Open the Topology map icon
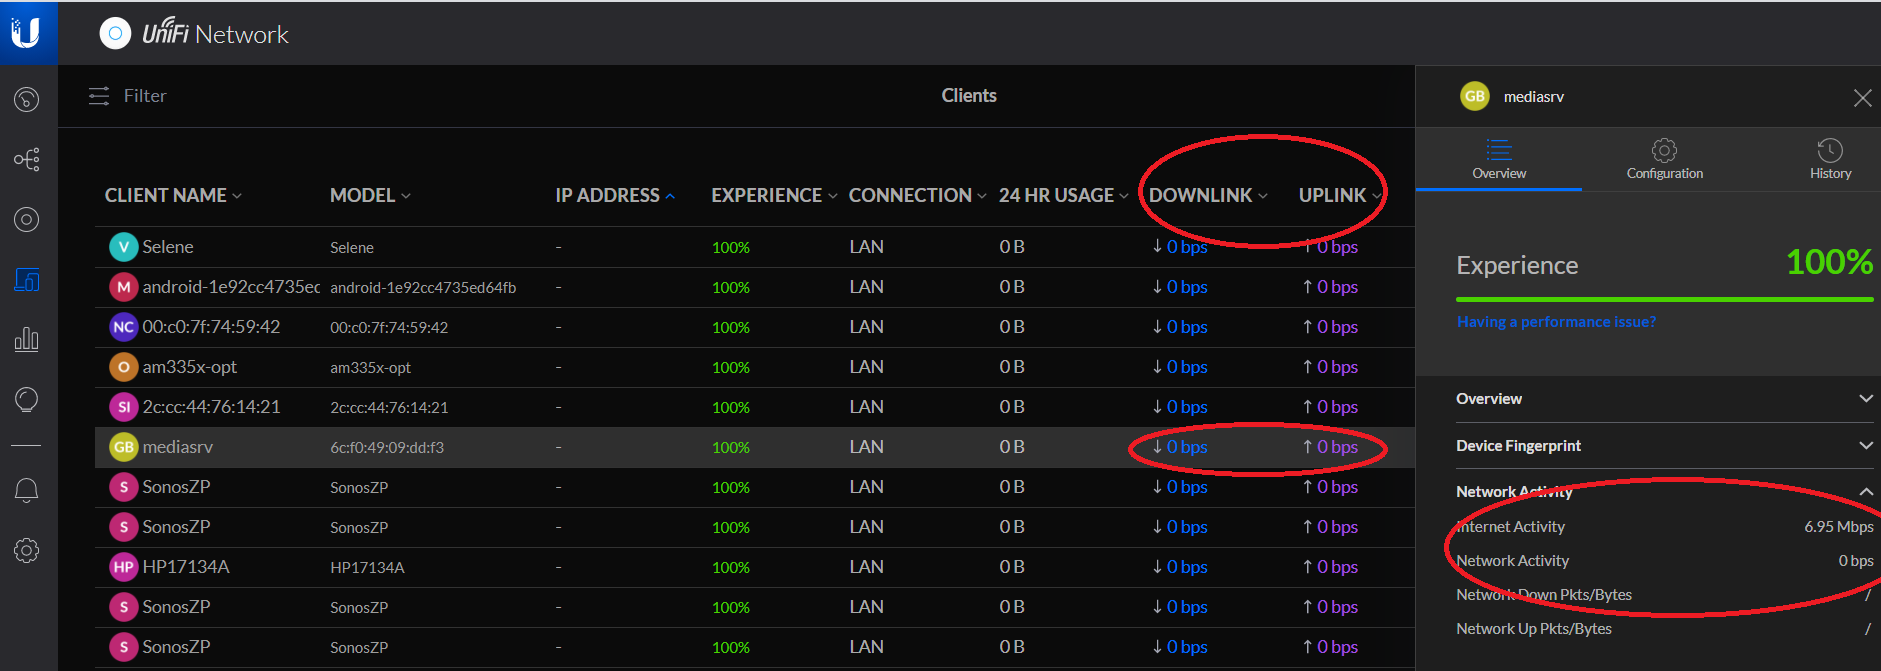 pyautogui.click(x=27, y=159)
